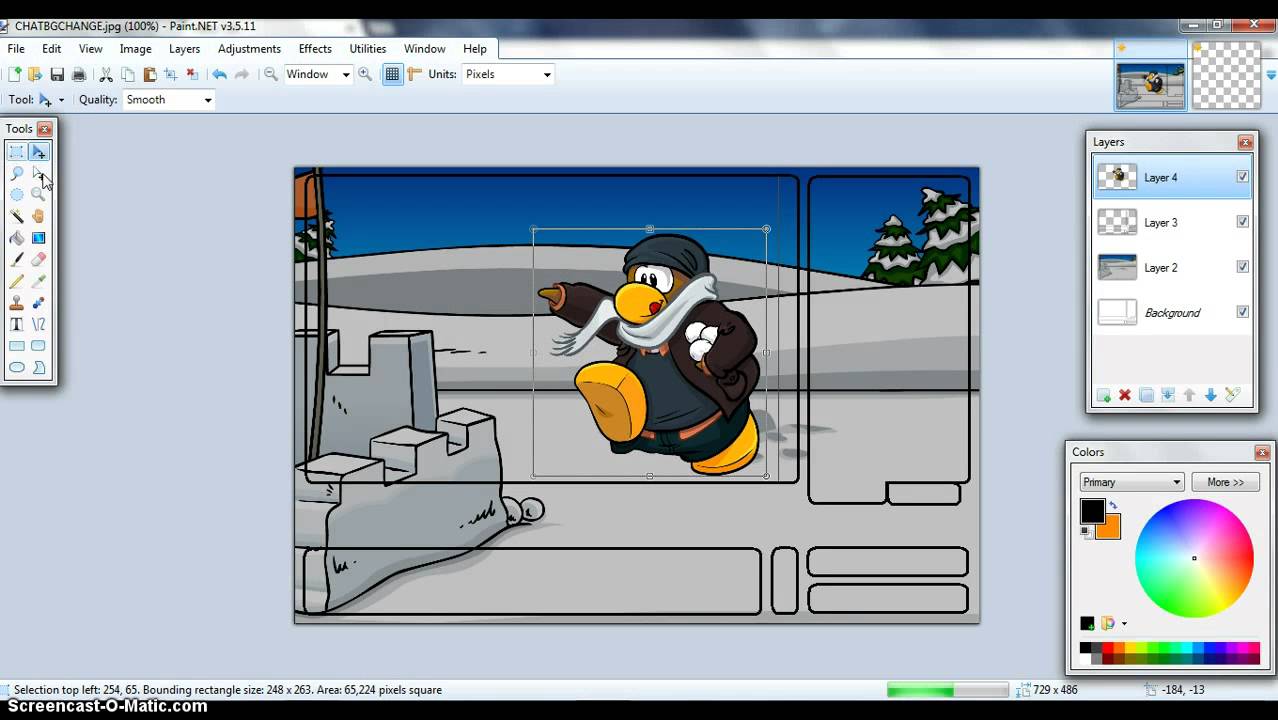The image size is (1278, 720).
Task: Delete layer with red X icon
Action: 1125,395
